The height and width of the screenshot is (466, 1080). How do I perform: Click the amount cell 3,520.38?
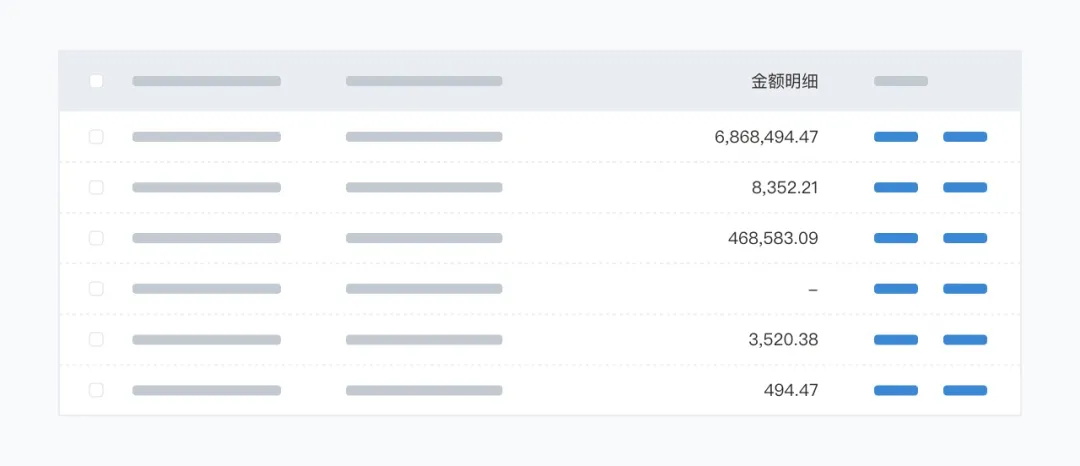(783, 340)
